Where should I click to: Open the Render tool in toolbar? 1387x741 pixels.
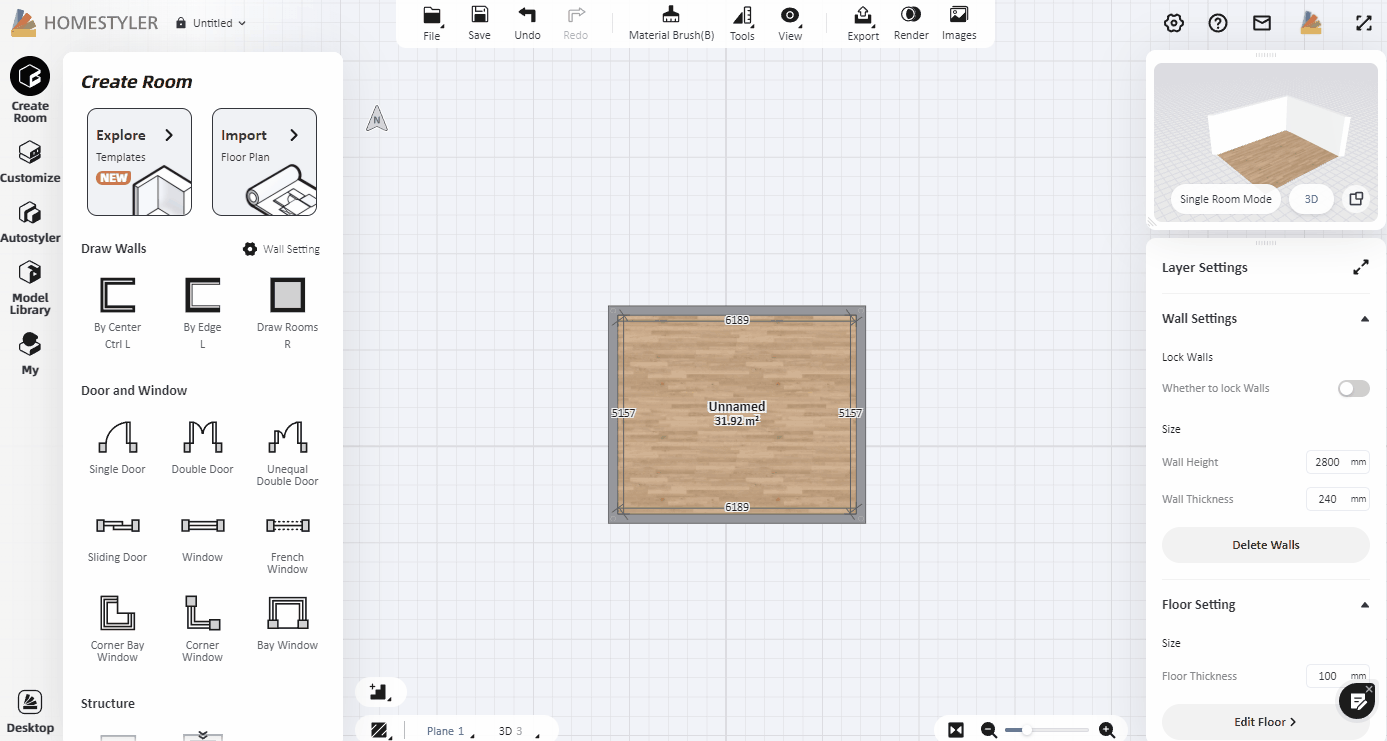point(911,22)
